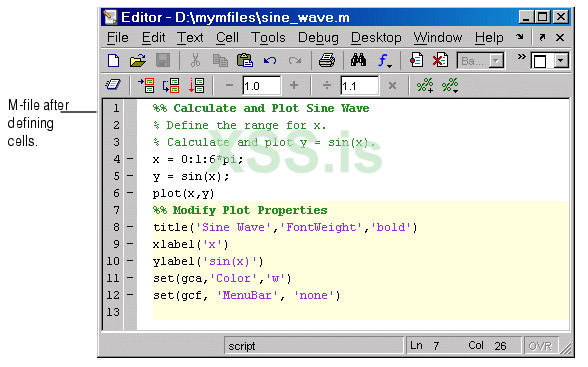
Task: Paste from clipboard icon
Action: (x=245, y=60)
